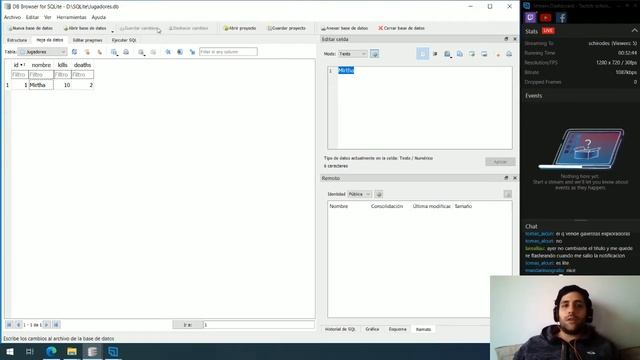Click the delete record icon
This screenshot has height=360, width=640.
(x=153, y=52)
